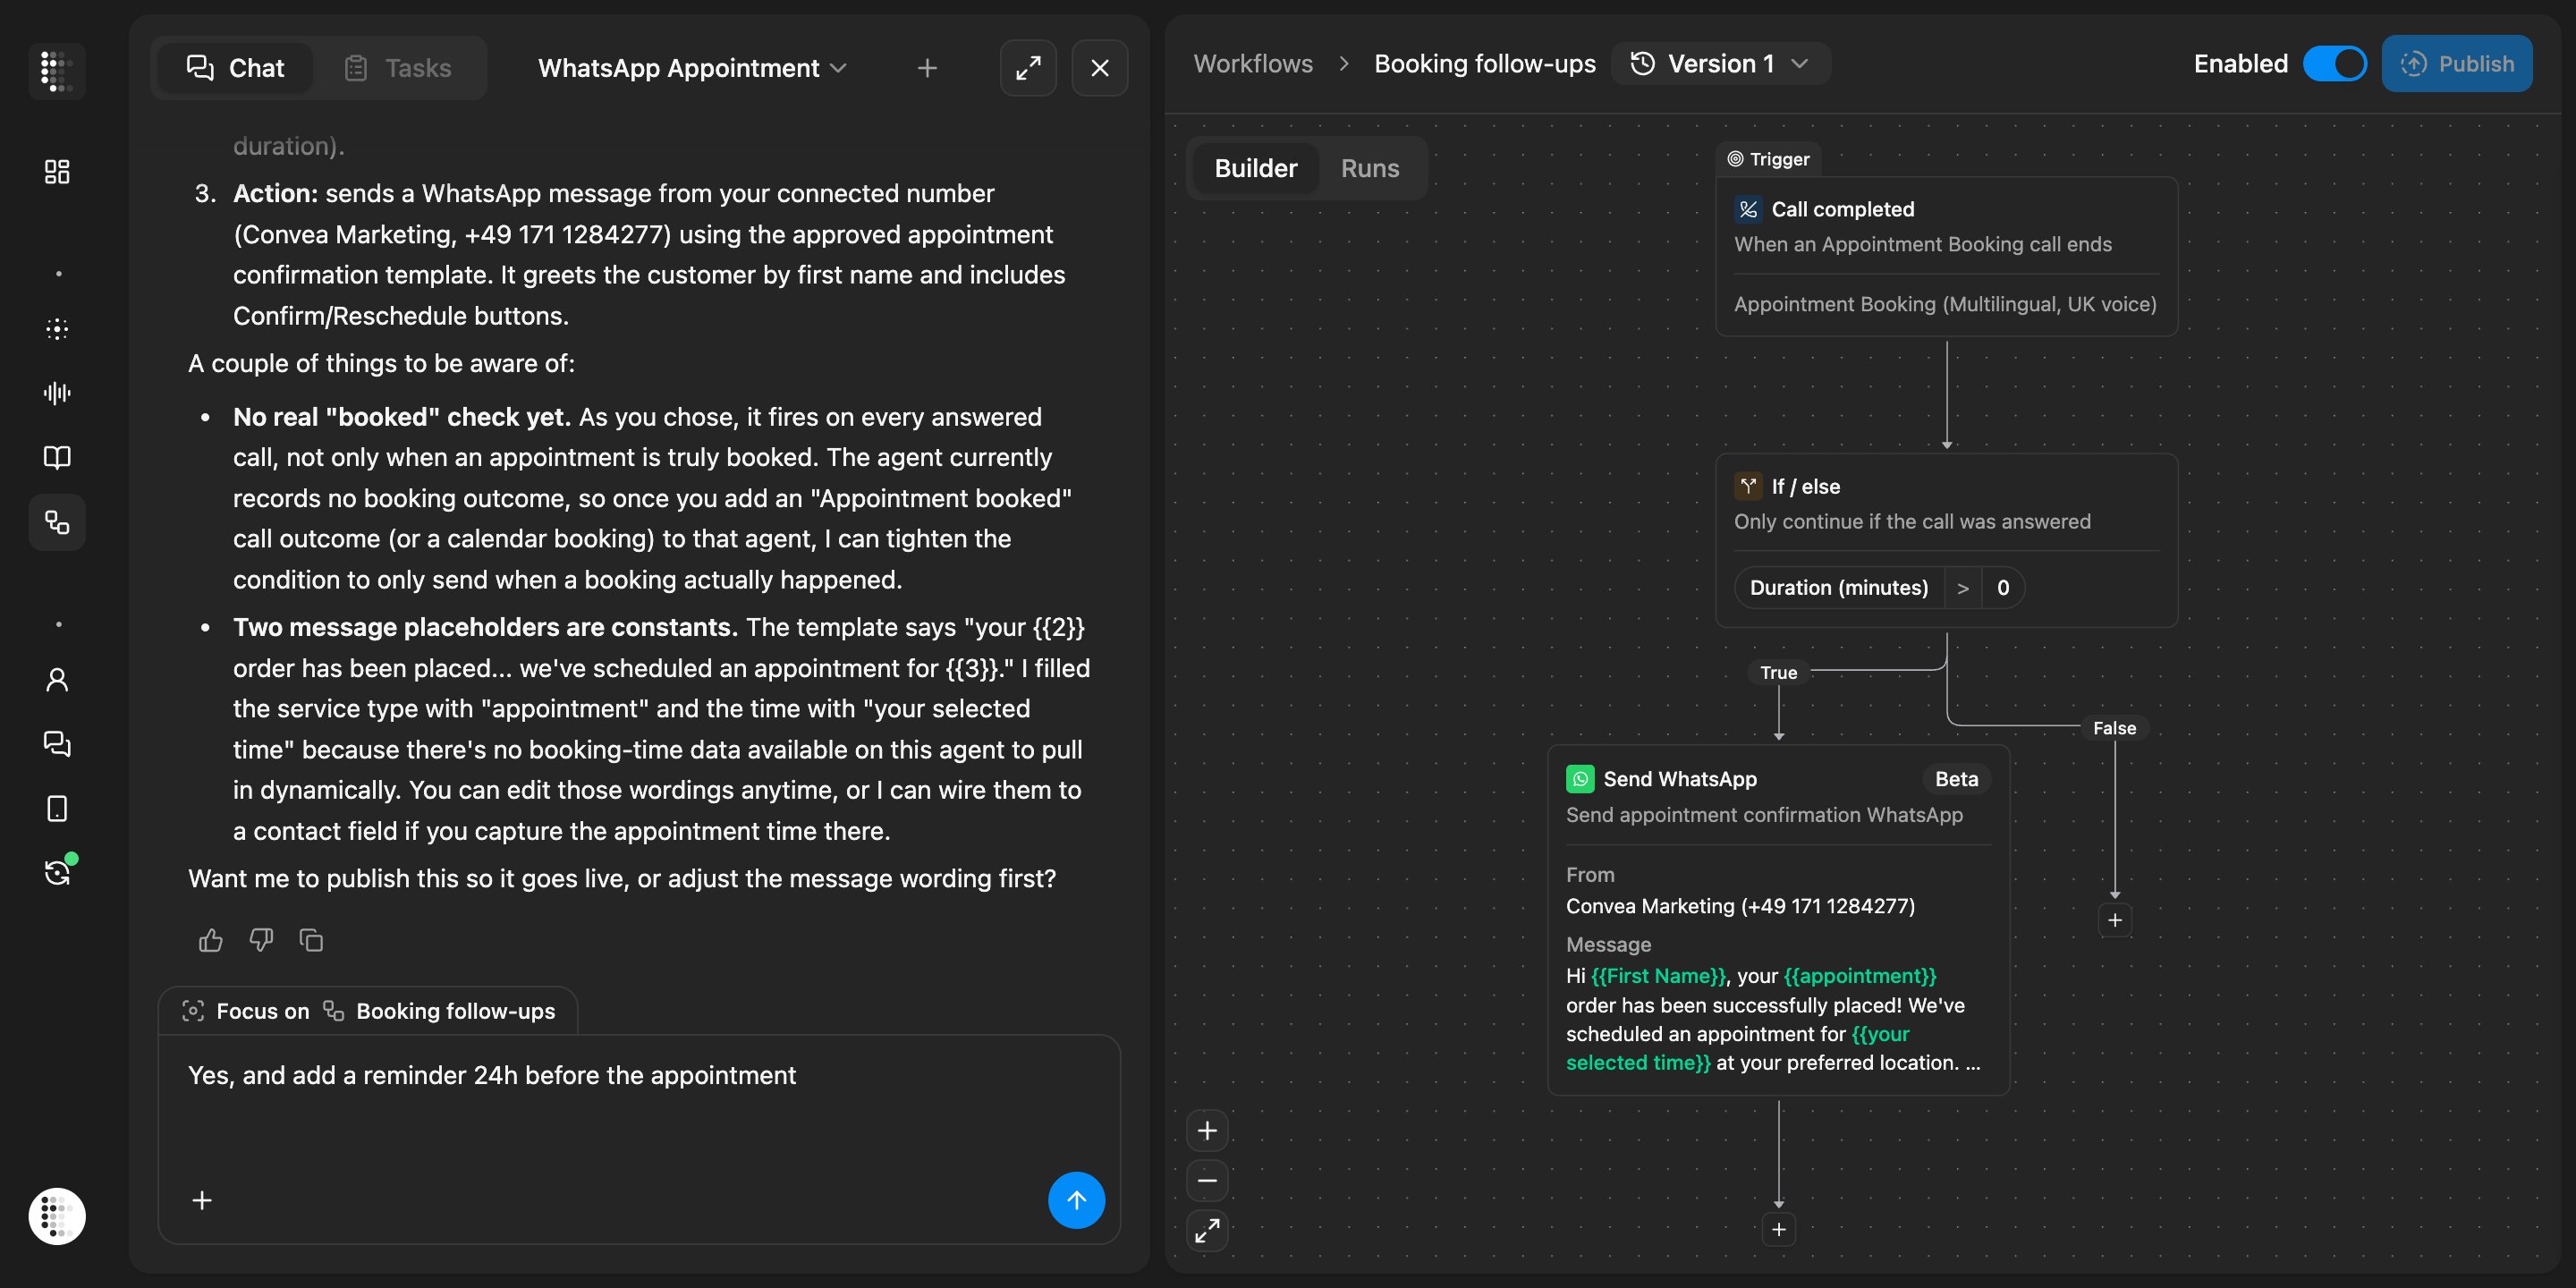Open the app logo at sidebar top
2576x1288 pixels.
57,70
